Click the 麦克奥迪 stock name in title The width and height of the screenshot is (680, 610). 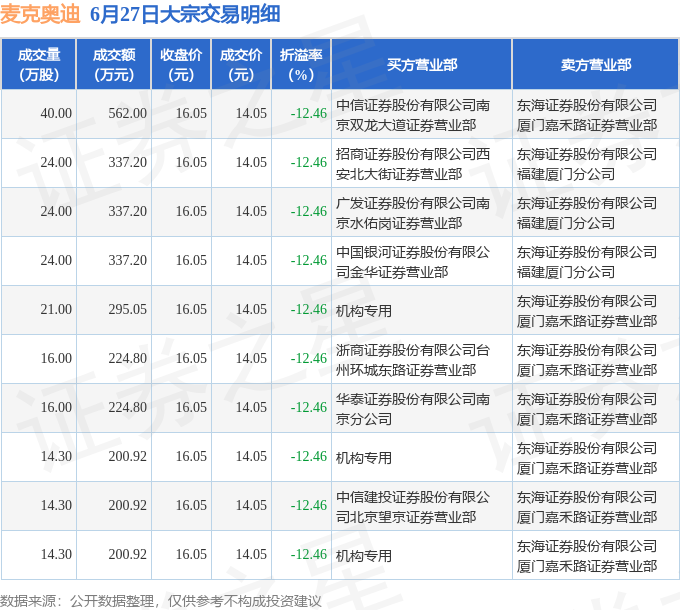(x=40, y=14)
